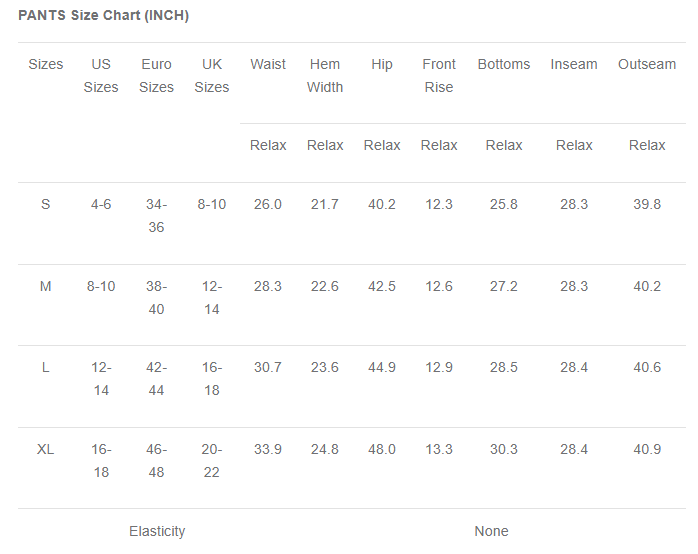This screenshot has height=554, width=698.
Task: Select the Bottoms column header
Action: pyautogui.click(x=504, y=64)
